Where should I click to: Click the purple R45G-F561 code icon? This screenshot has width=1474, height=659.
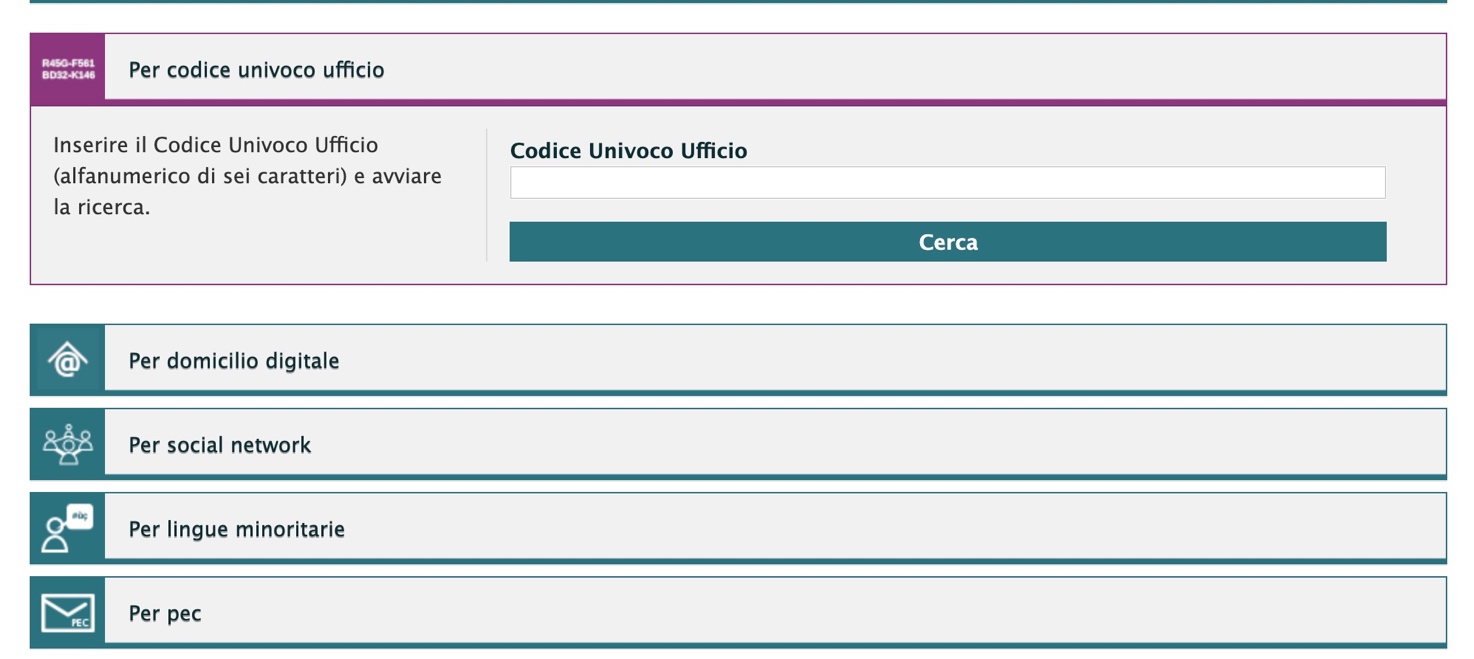click(x=68, y=69)
